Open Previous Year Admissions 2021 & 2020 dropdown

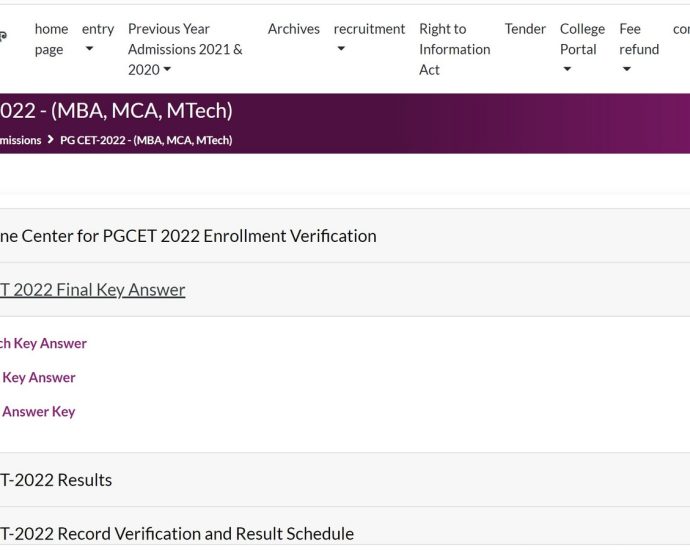pyautogui.click(x=185, y=49)
